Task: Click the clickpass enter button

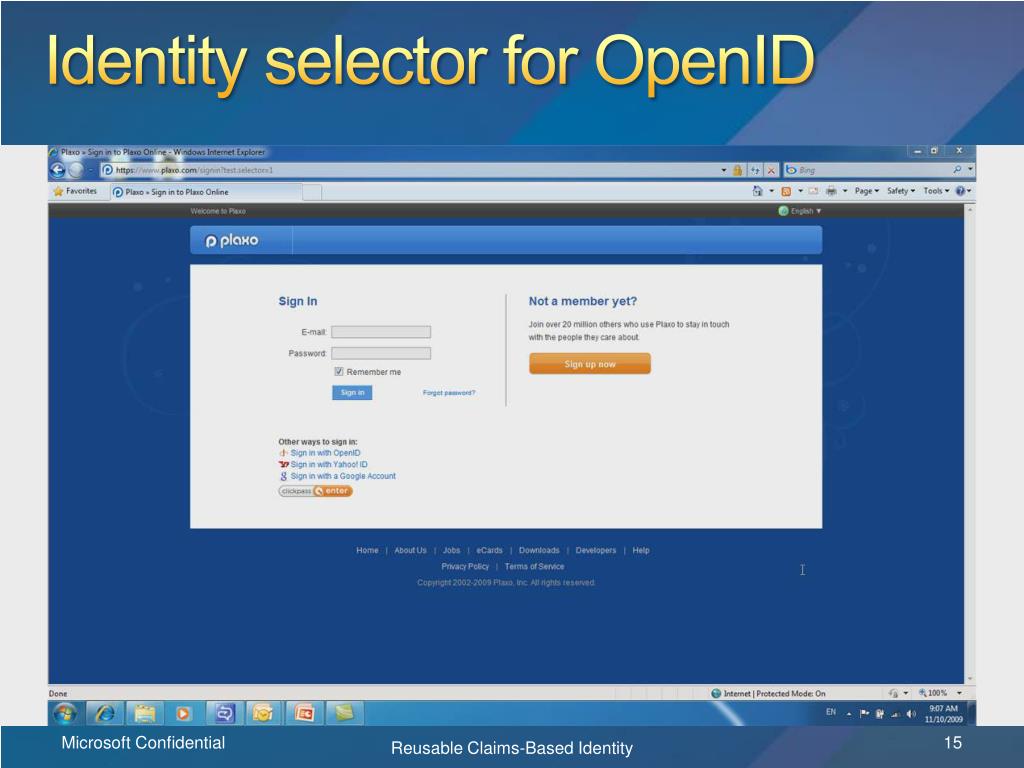Action: pyautogui.click(x=315, y=491)
